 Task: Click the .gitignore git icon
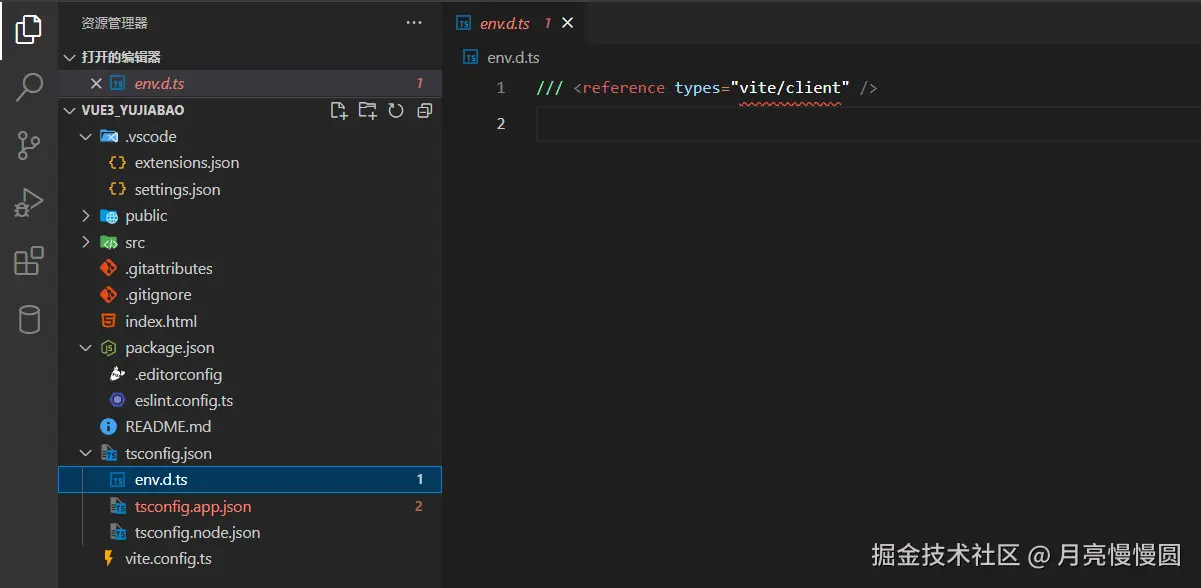click(108, 295)
